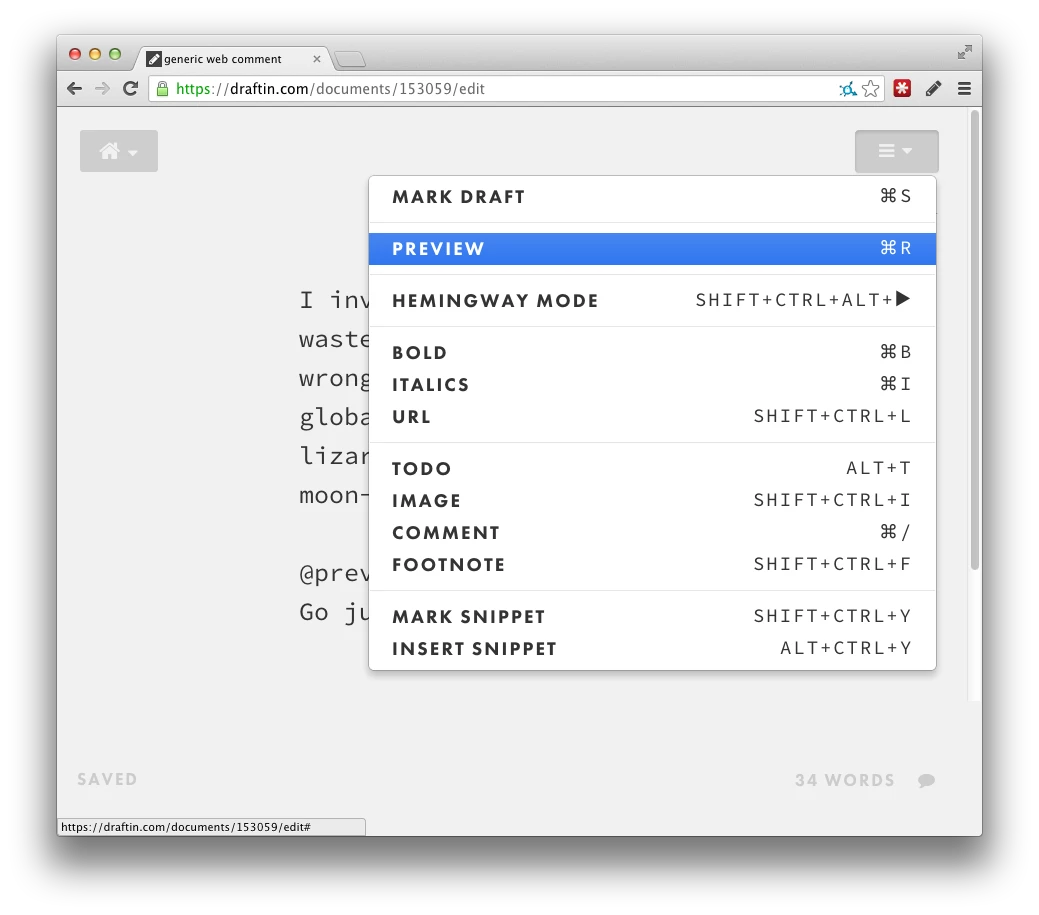Open the Chrome hamburger menu

click(x=964, y=89)
